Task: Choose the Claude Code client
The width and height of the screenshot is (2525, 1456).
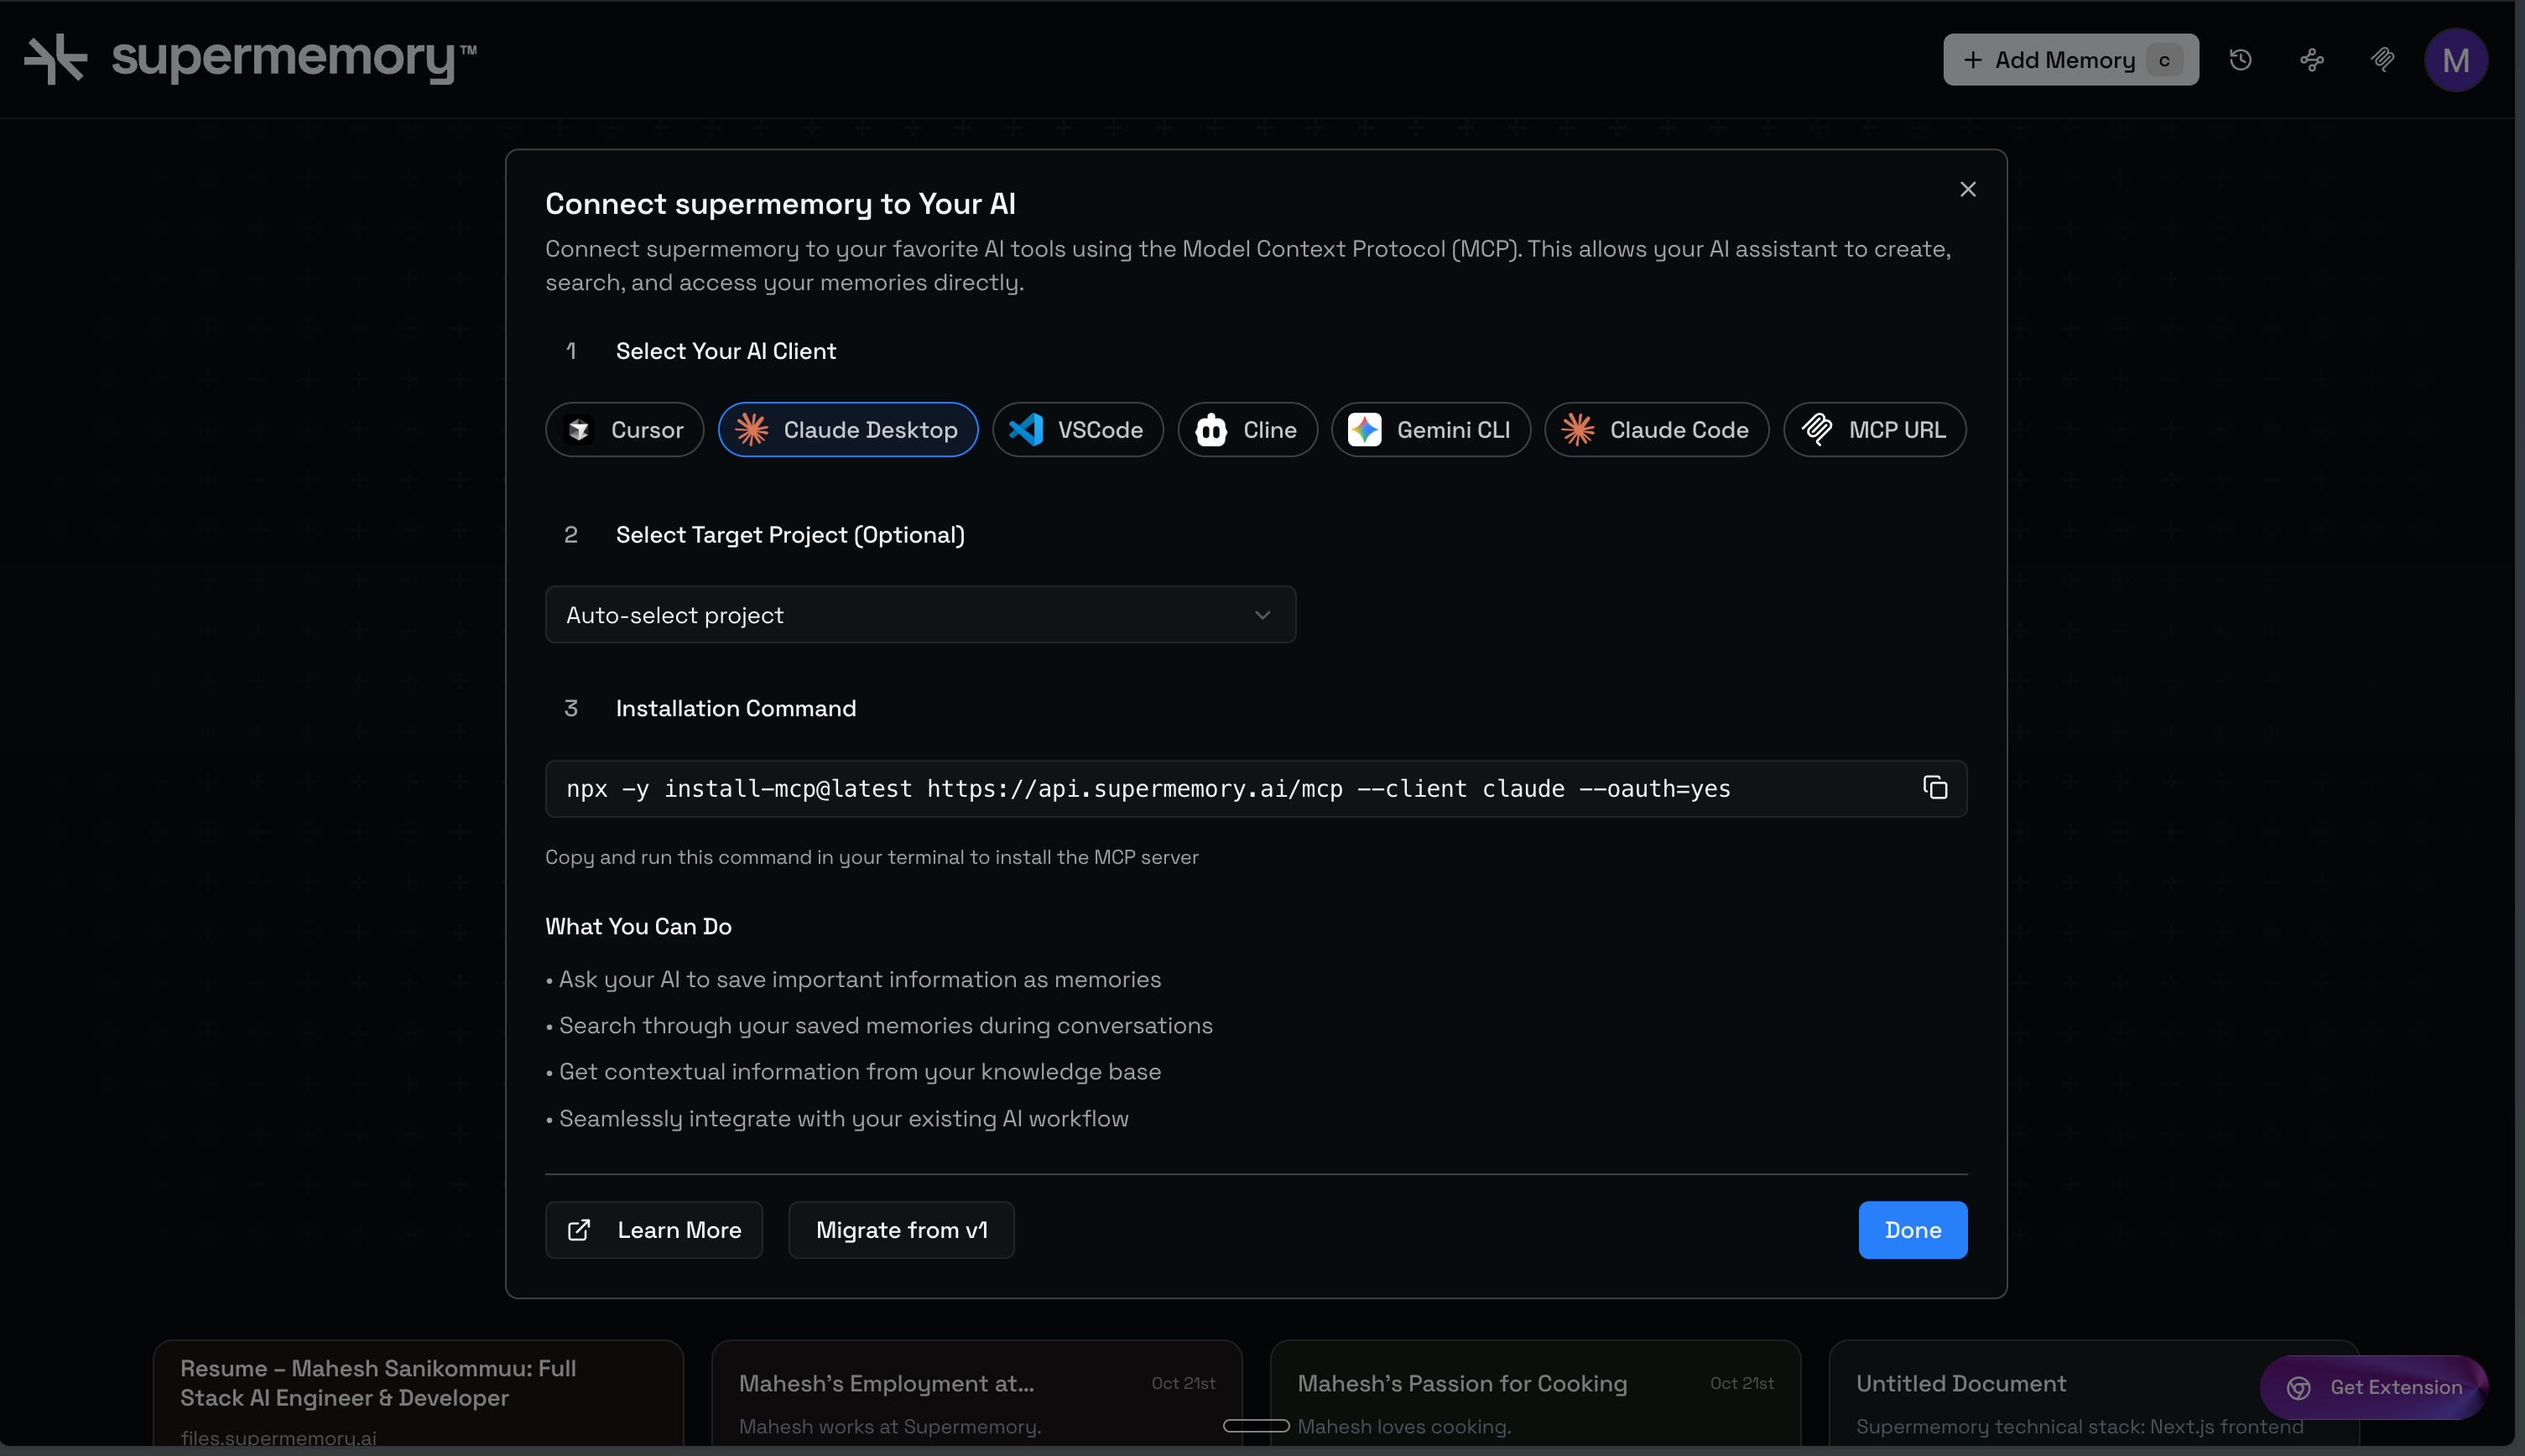Action: pyautogui.click(x=1656, y=430)
